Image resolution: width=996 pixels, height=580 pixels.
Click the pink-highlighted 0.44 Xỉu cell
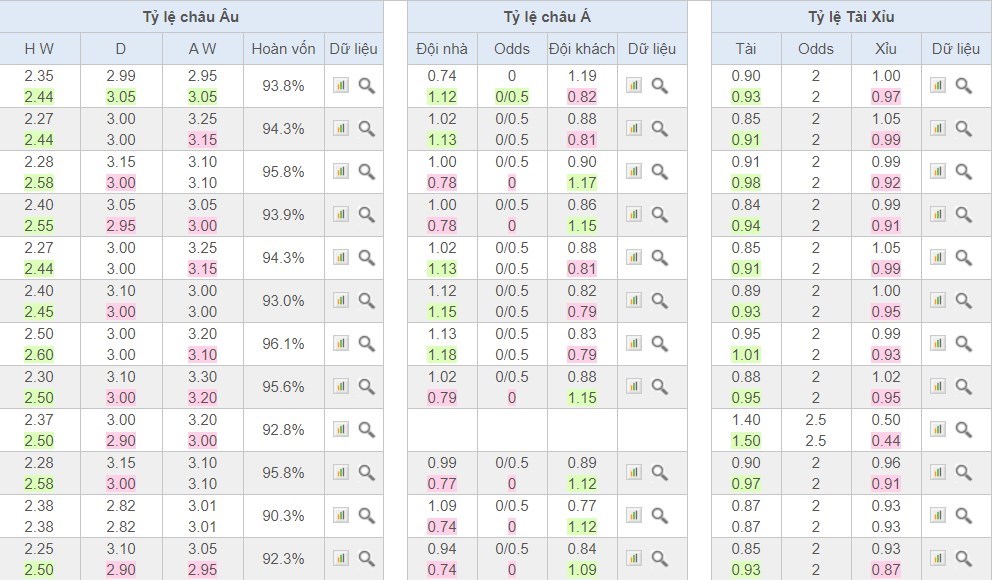pyautogui.click(x=886, y=441)
